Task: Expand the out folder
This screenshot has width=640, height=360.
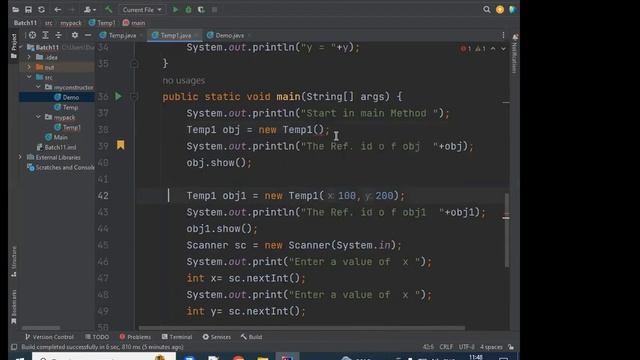Action: click(29, 67)
